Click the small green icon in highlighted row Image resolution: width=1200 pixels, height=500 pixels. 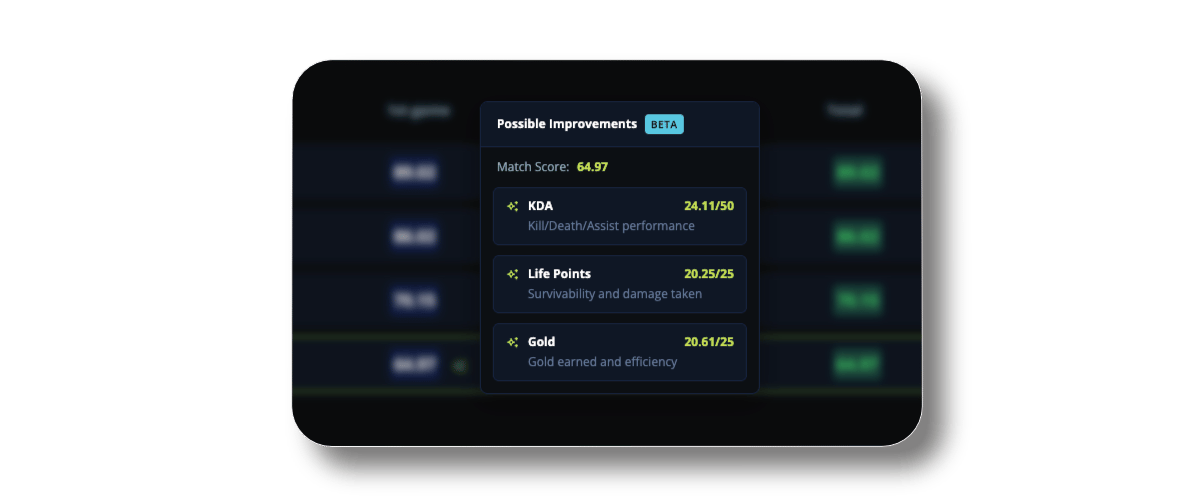pos(460,367)
